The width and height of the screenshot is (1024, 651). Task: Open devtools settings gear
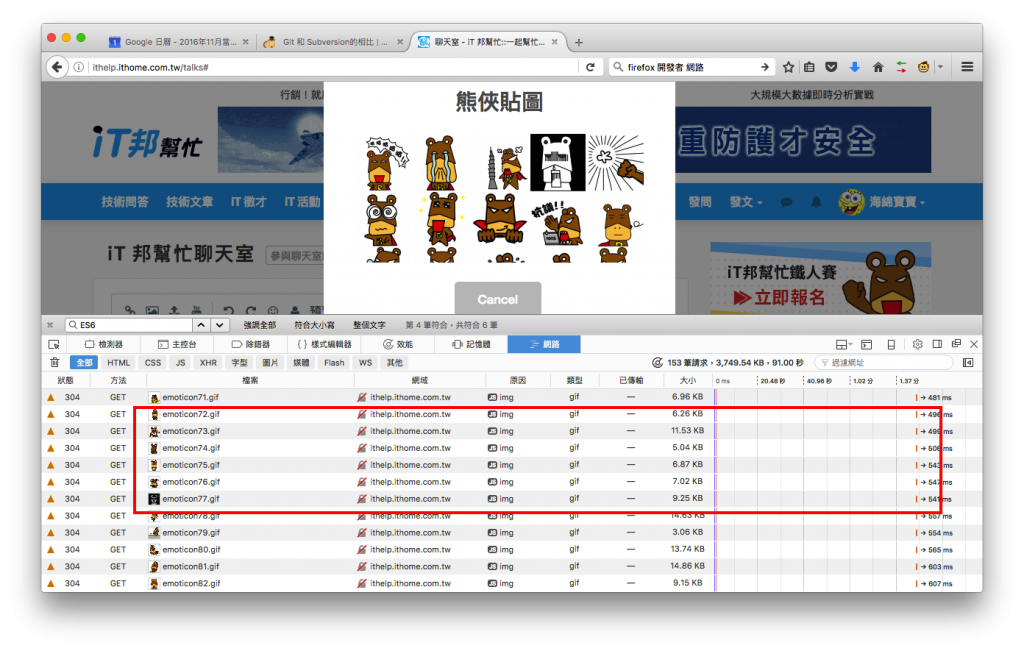click(x=918, y=344)
